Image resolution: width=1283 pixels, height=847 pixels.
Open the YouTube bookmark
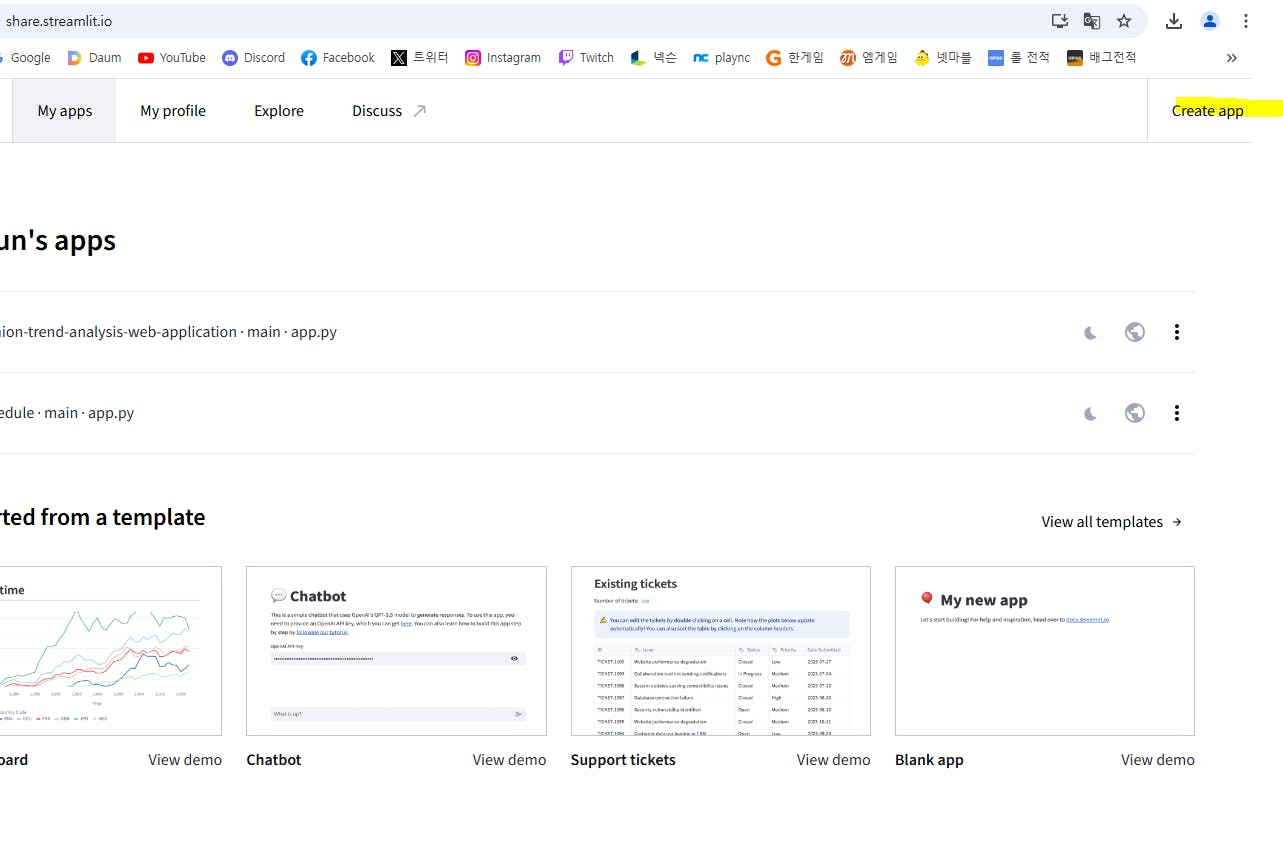point(172,58)
